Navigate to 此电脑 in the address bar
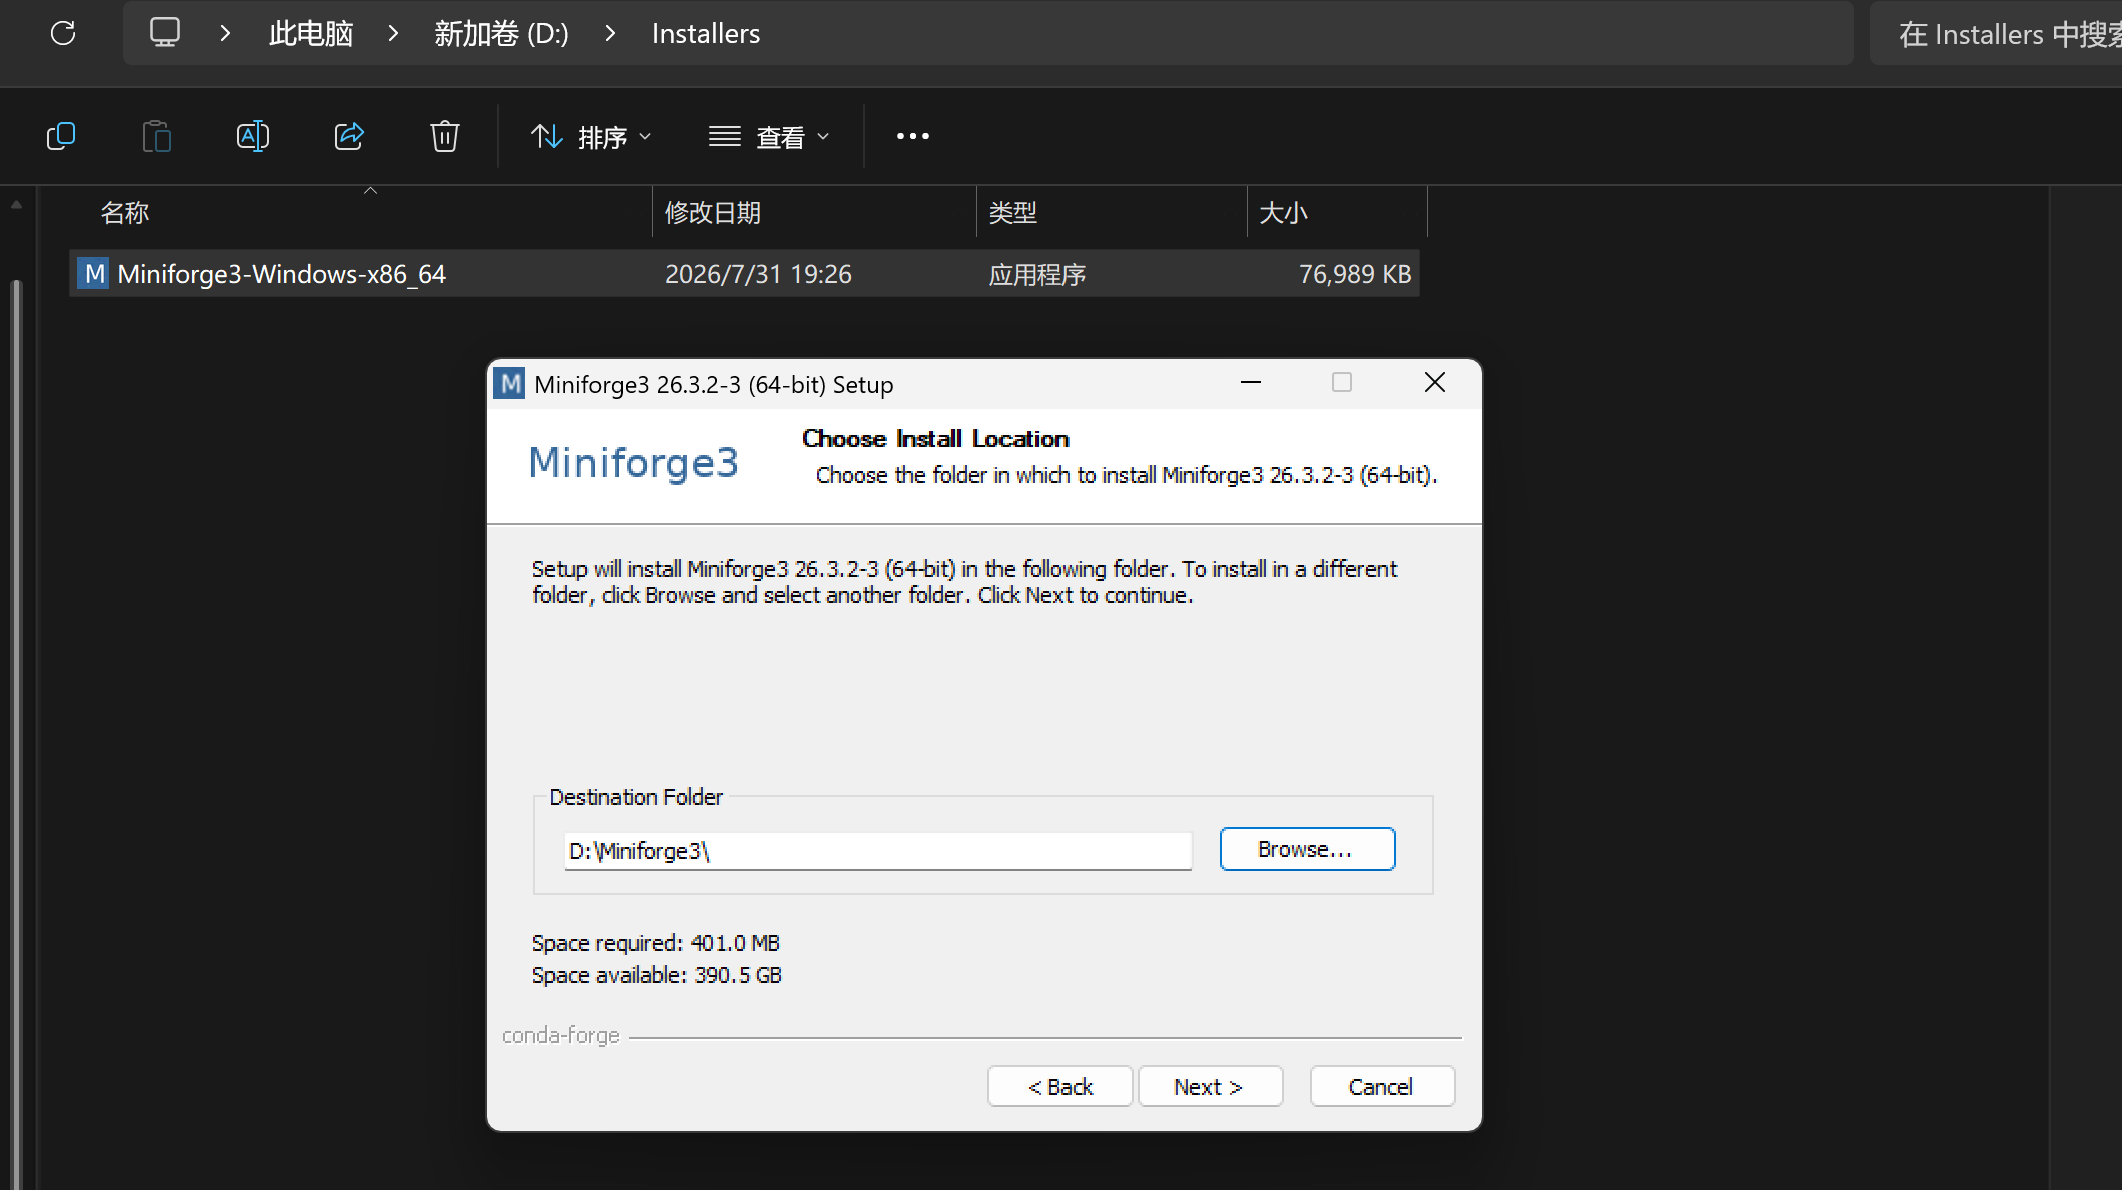This screenshot has height=1190, width=2122. pos(311,33)
